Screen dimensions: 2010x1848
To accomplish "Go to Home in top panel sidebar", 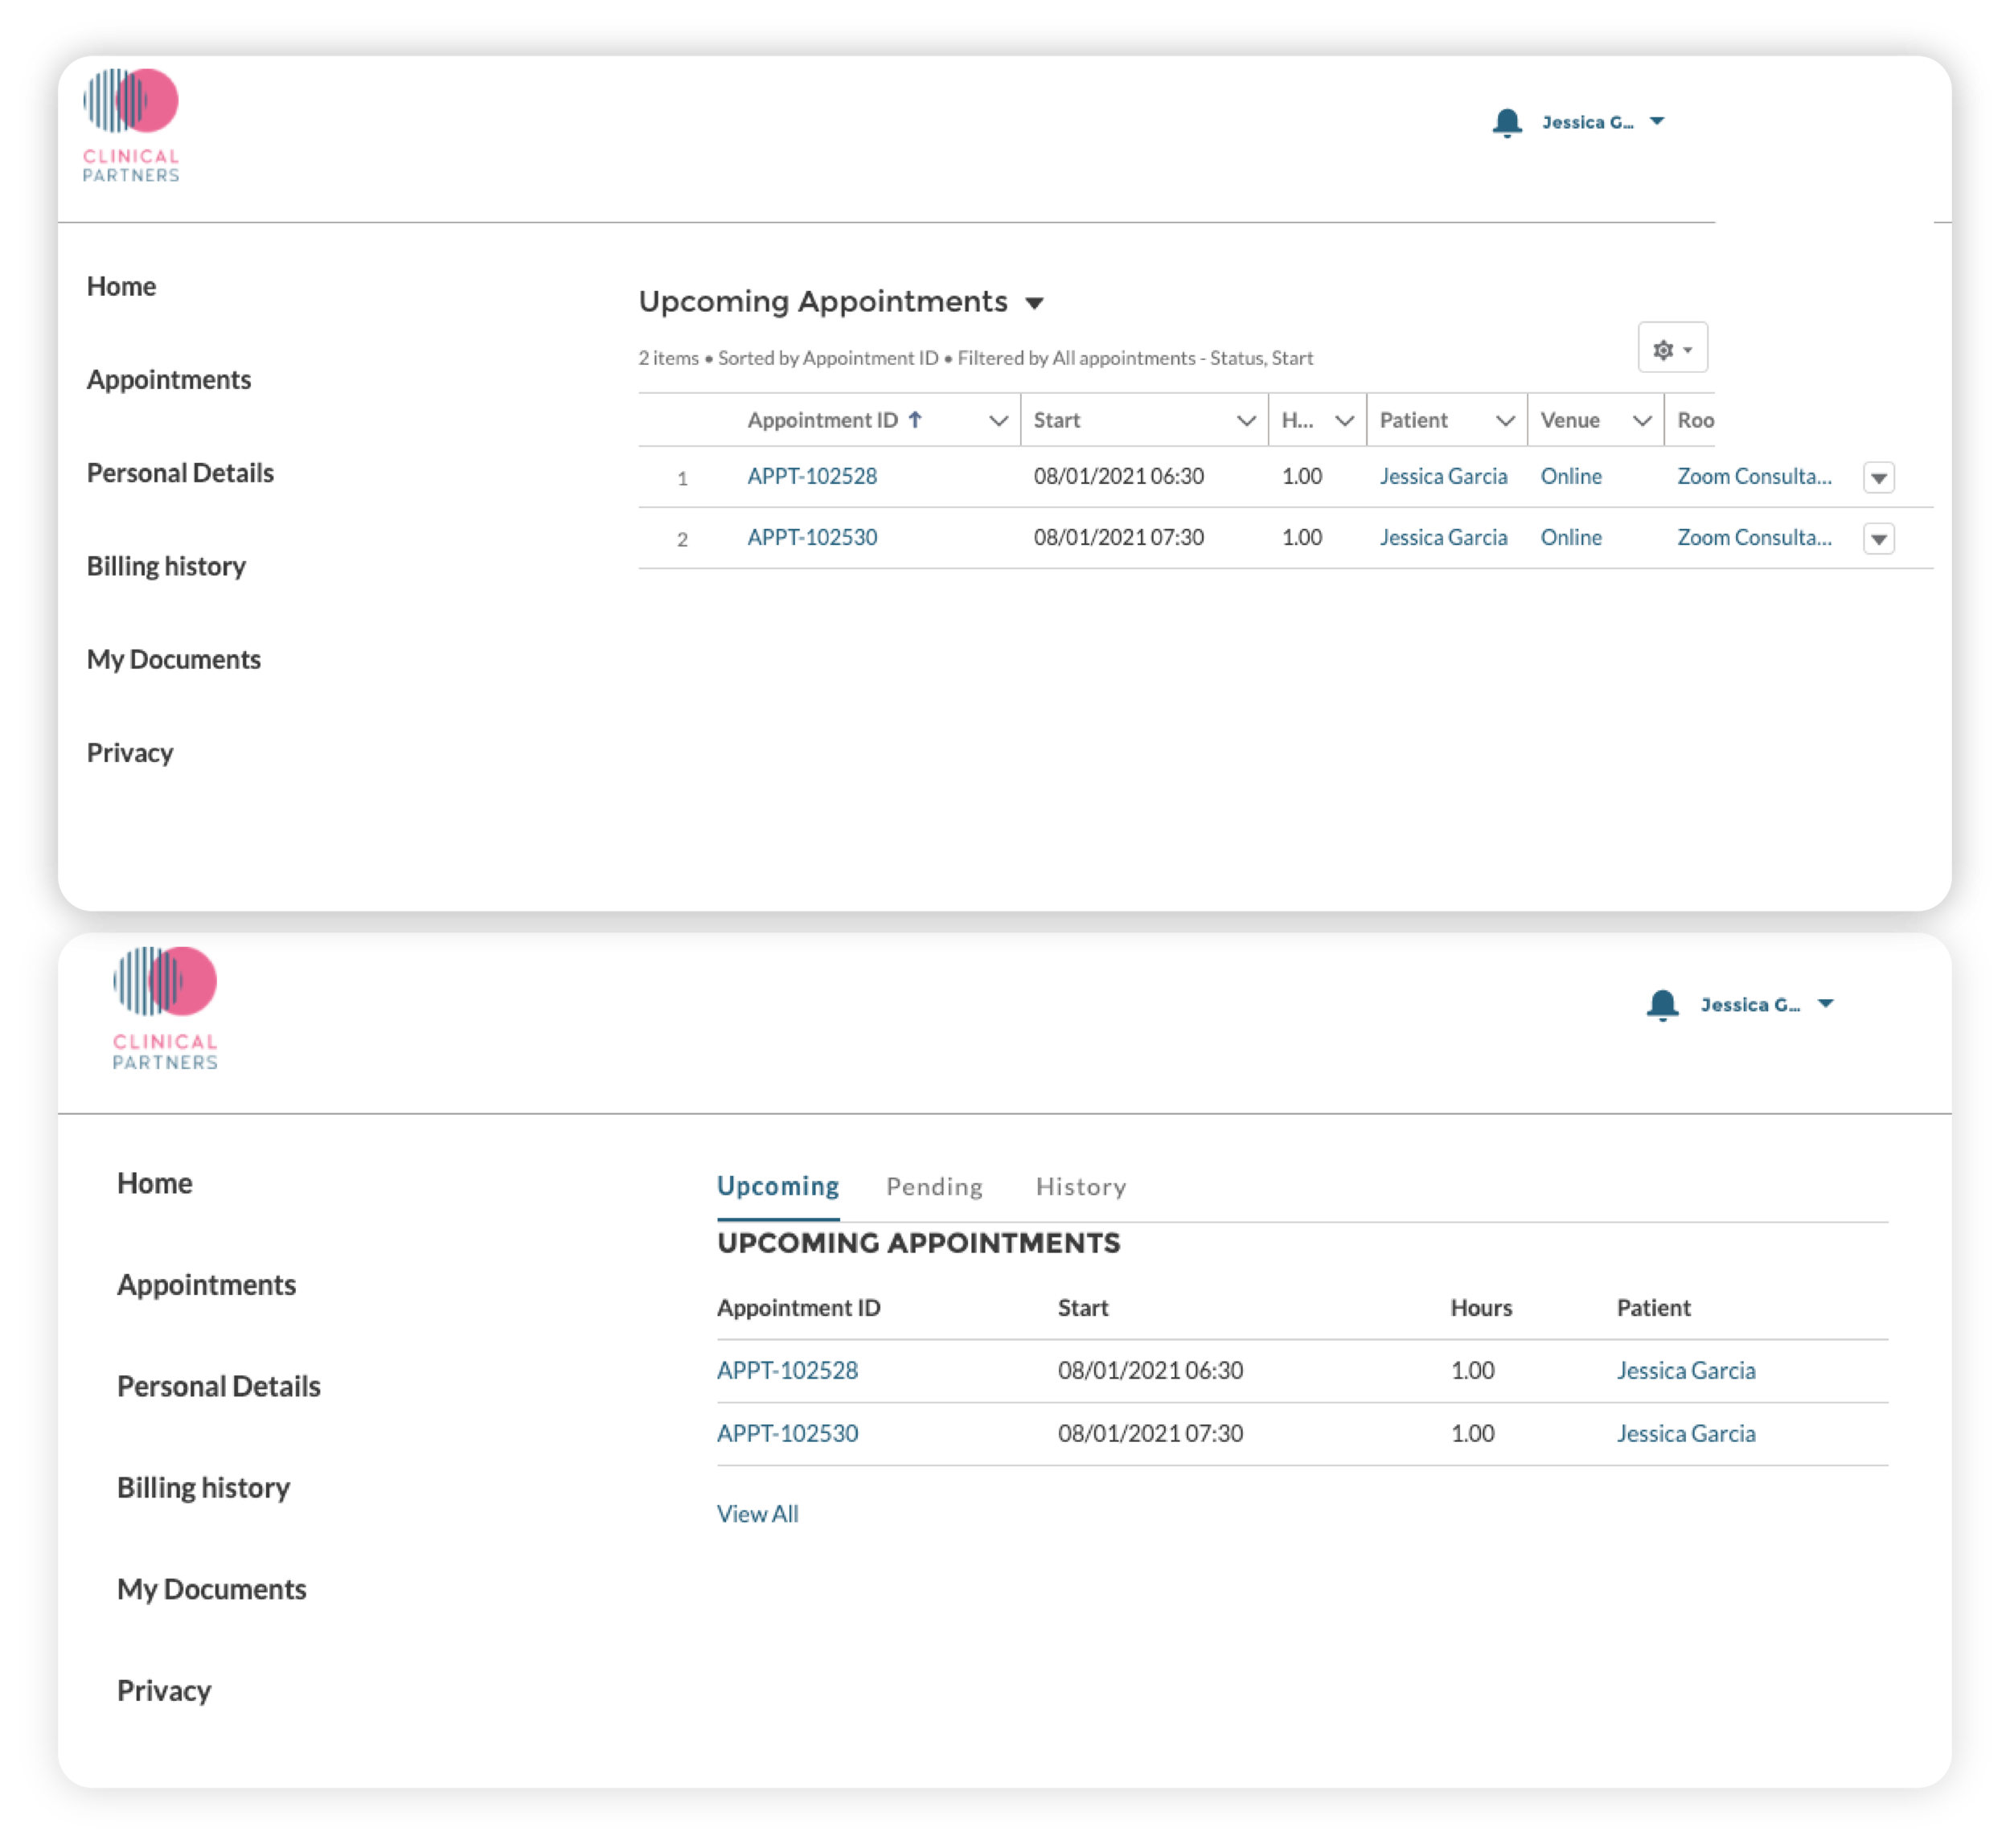I will [121, 286].
